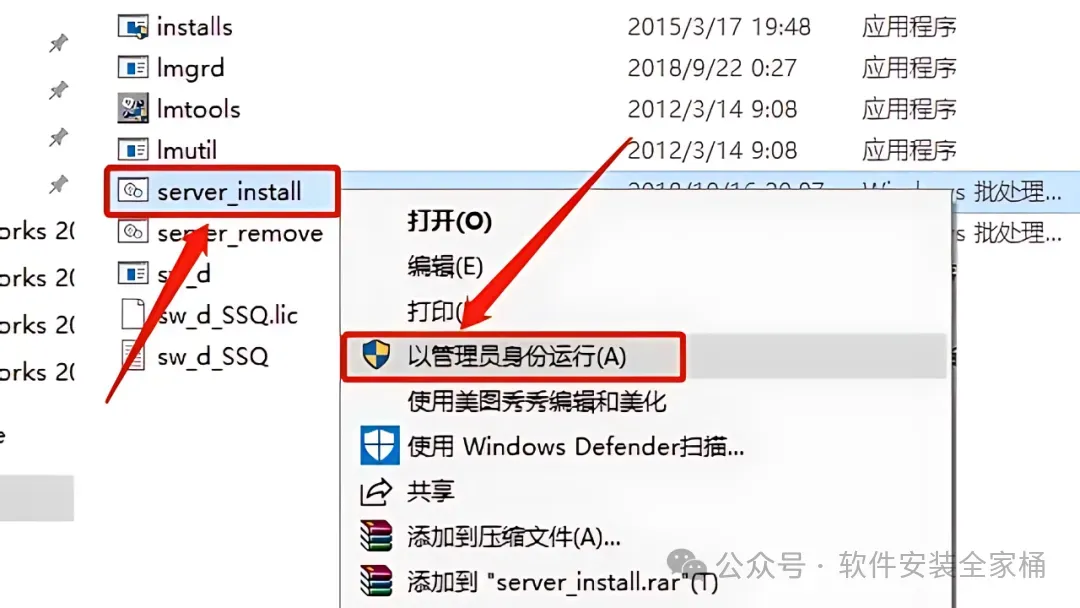
Task: Select edit with Meitu Xiuxiu option
Action: 537,401
